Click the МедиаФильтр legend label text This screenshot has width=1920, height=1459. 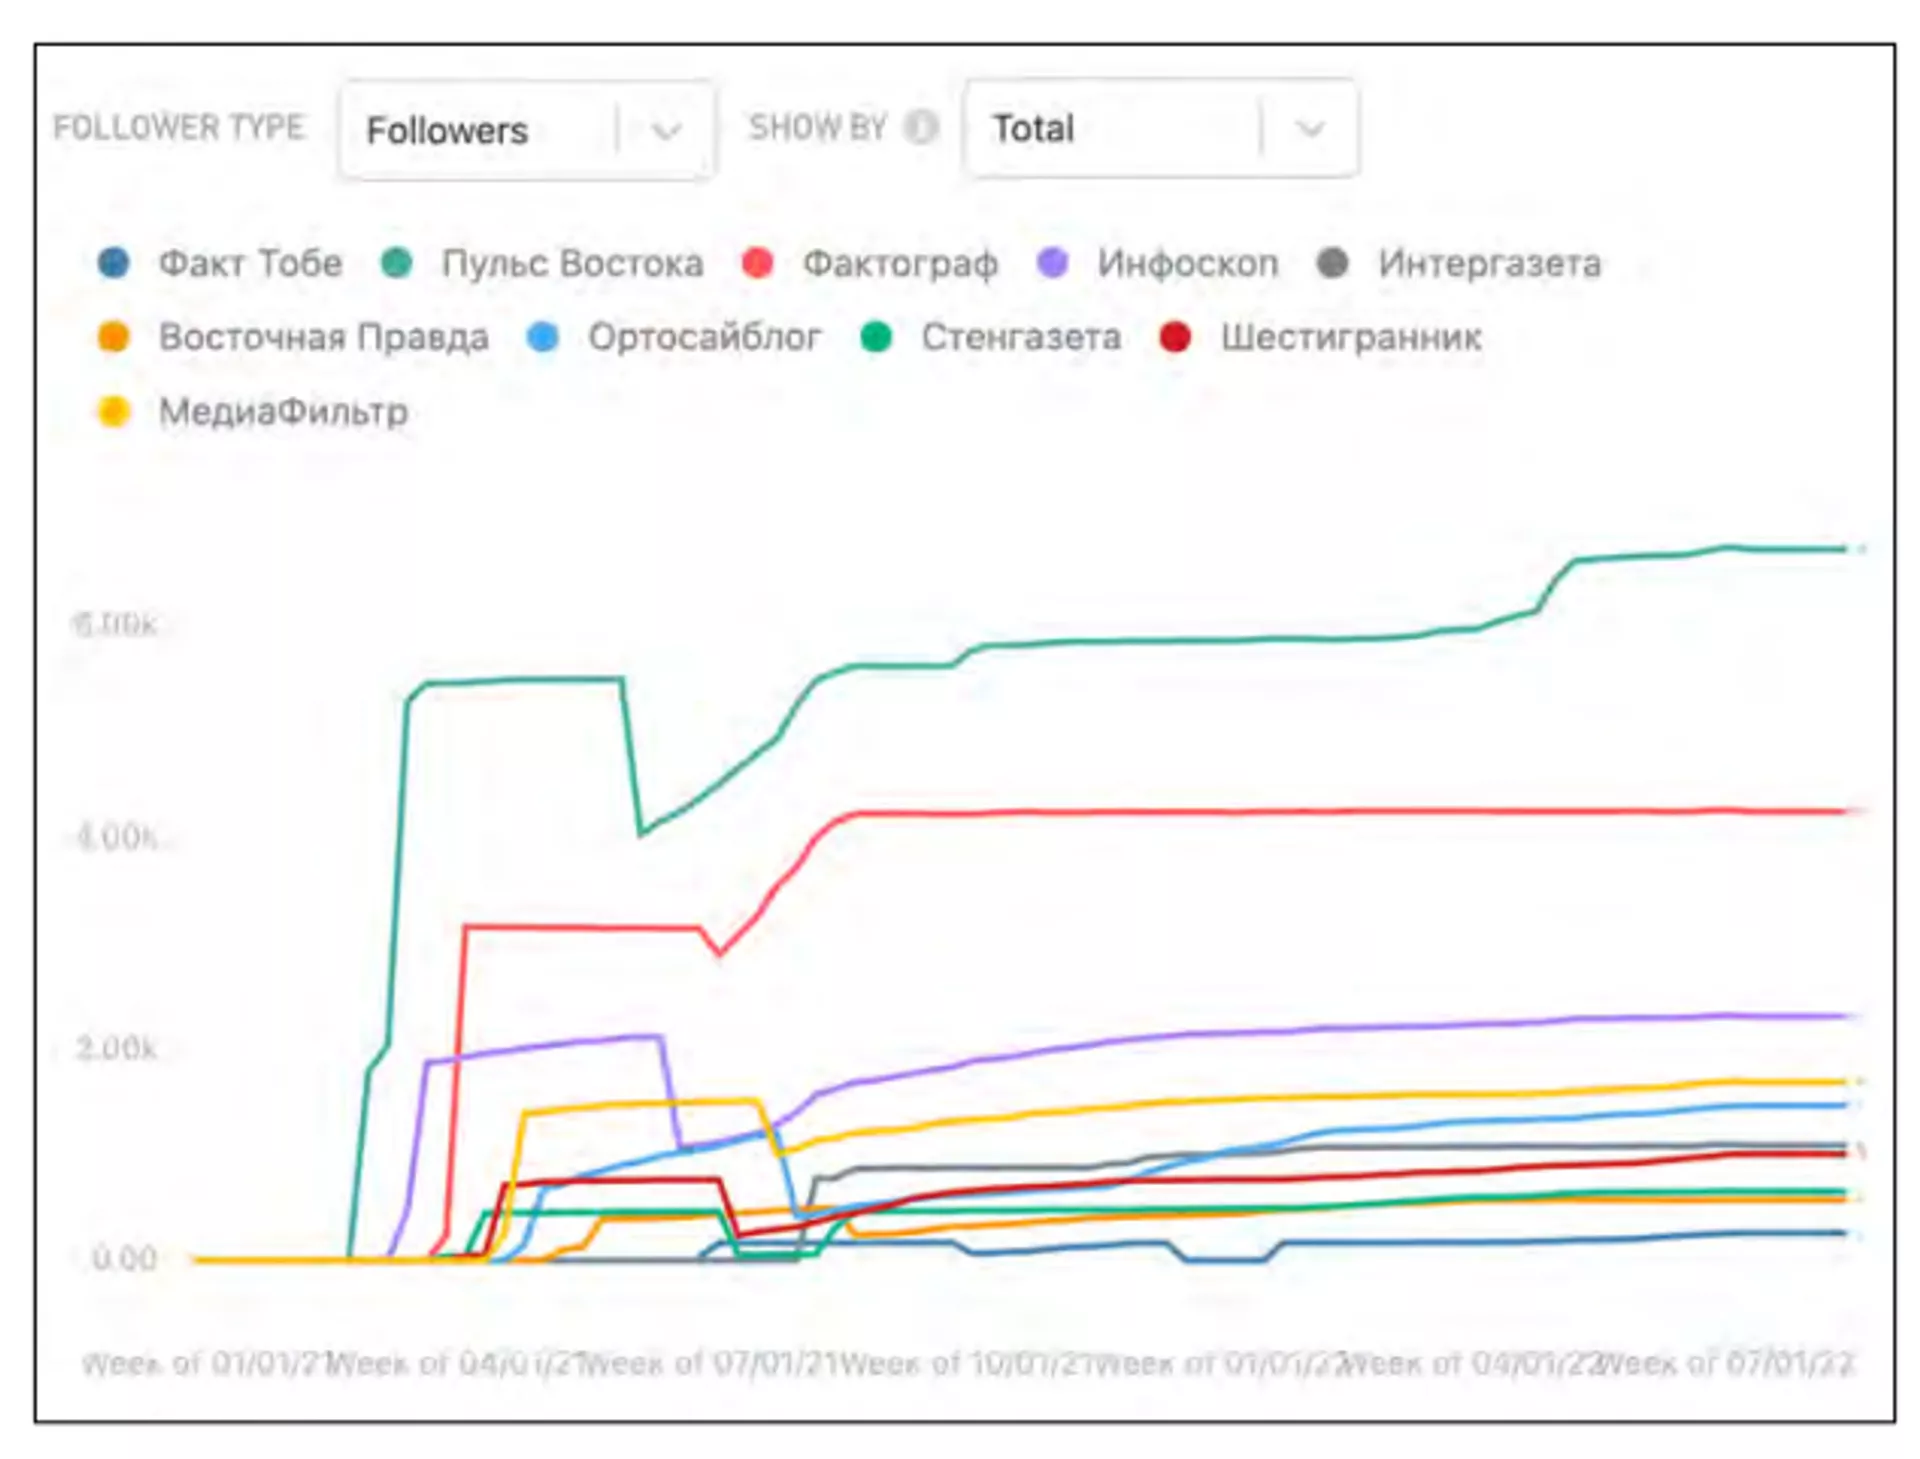[283, 412]
